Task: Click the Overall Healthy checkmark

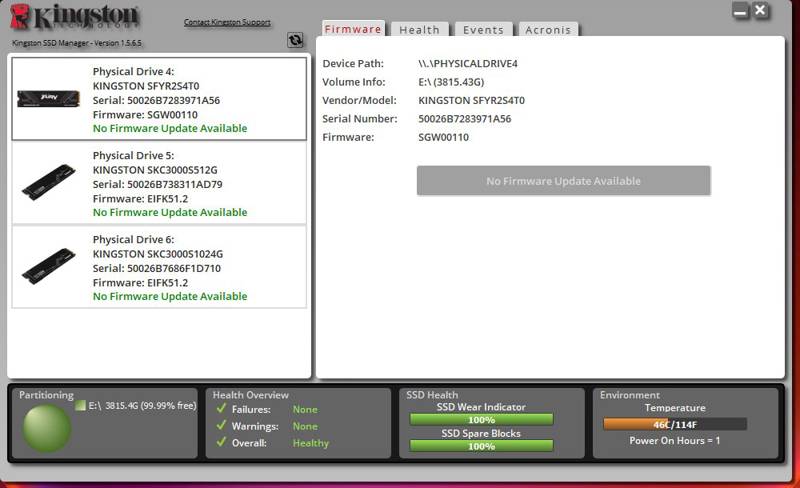Action: click(221, 442)
